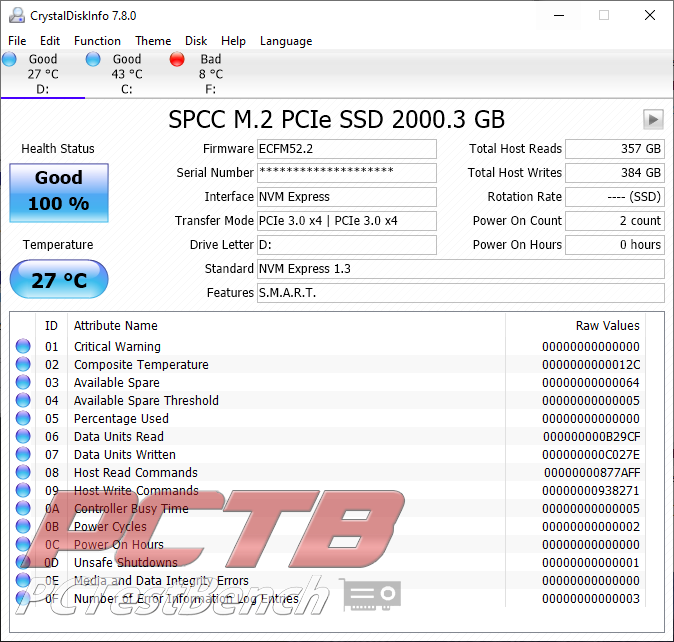Select raw value 000000000B29CF
The height and width of the screenshot is (642, 674).
(591, 437)
